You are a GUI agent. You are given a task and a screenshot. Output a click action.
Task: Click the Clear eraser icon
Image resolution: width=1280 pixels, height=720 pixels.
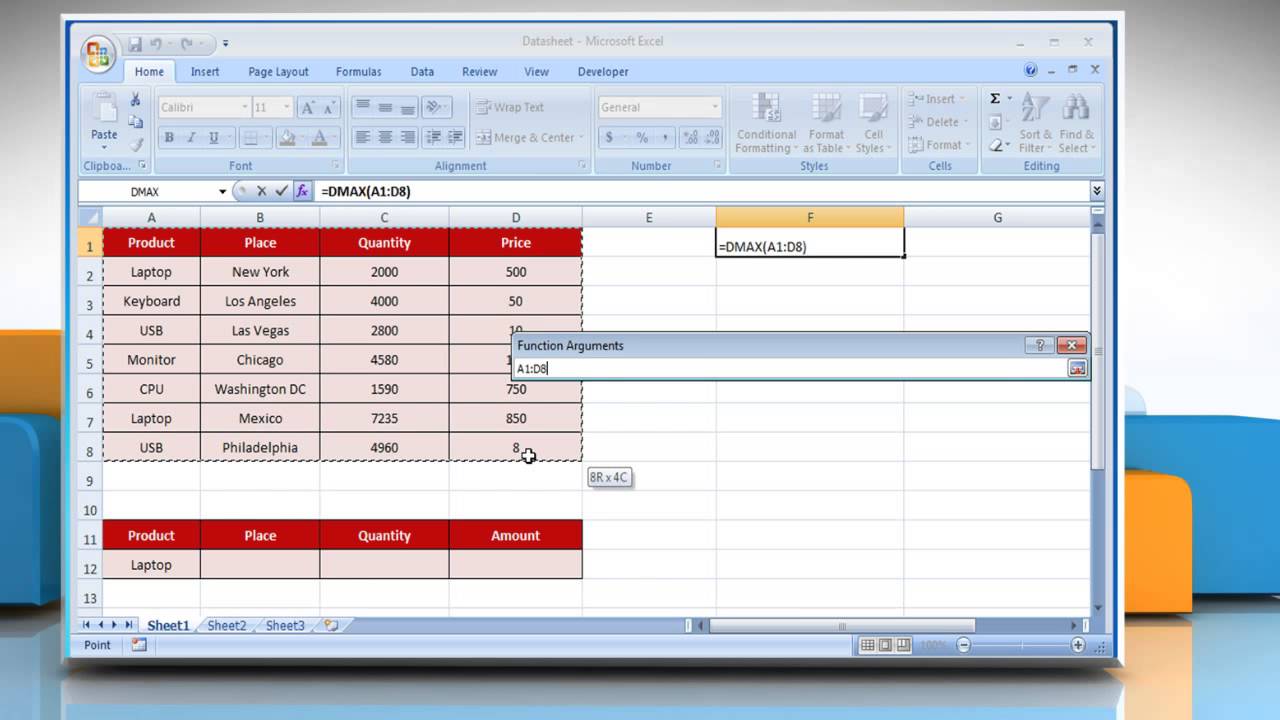tap(996, 145)
